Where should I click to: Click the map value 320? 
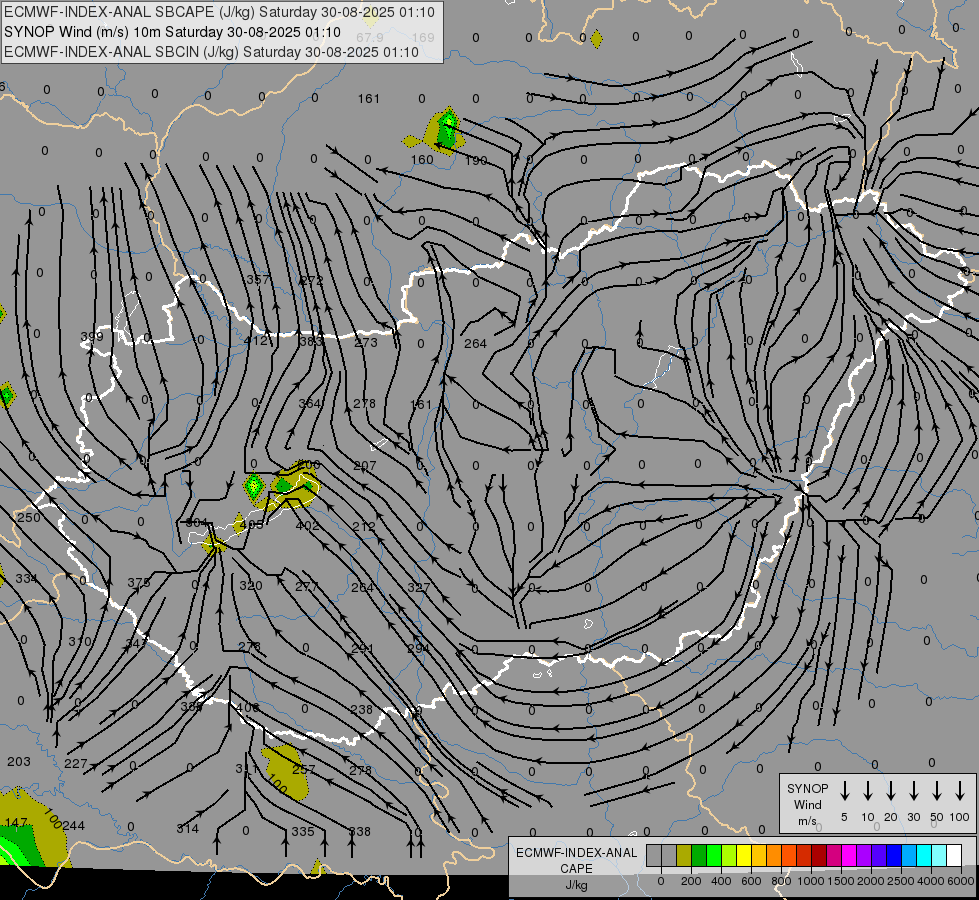(251, 585)
